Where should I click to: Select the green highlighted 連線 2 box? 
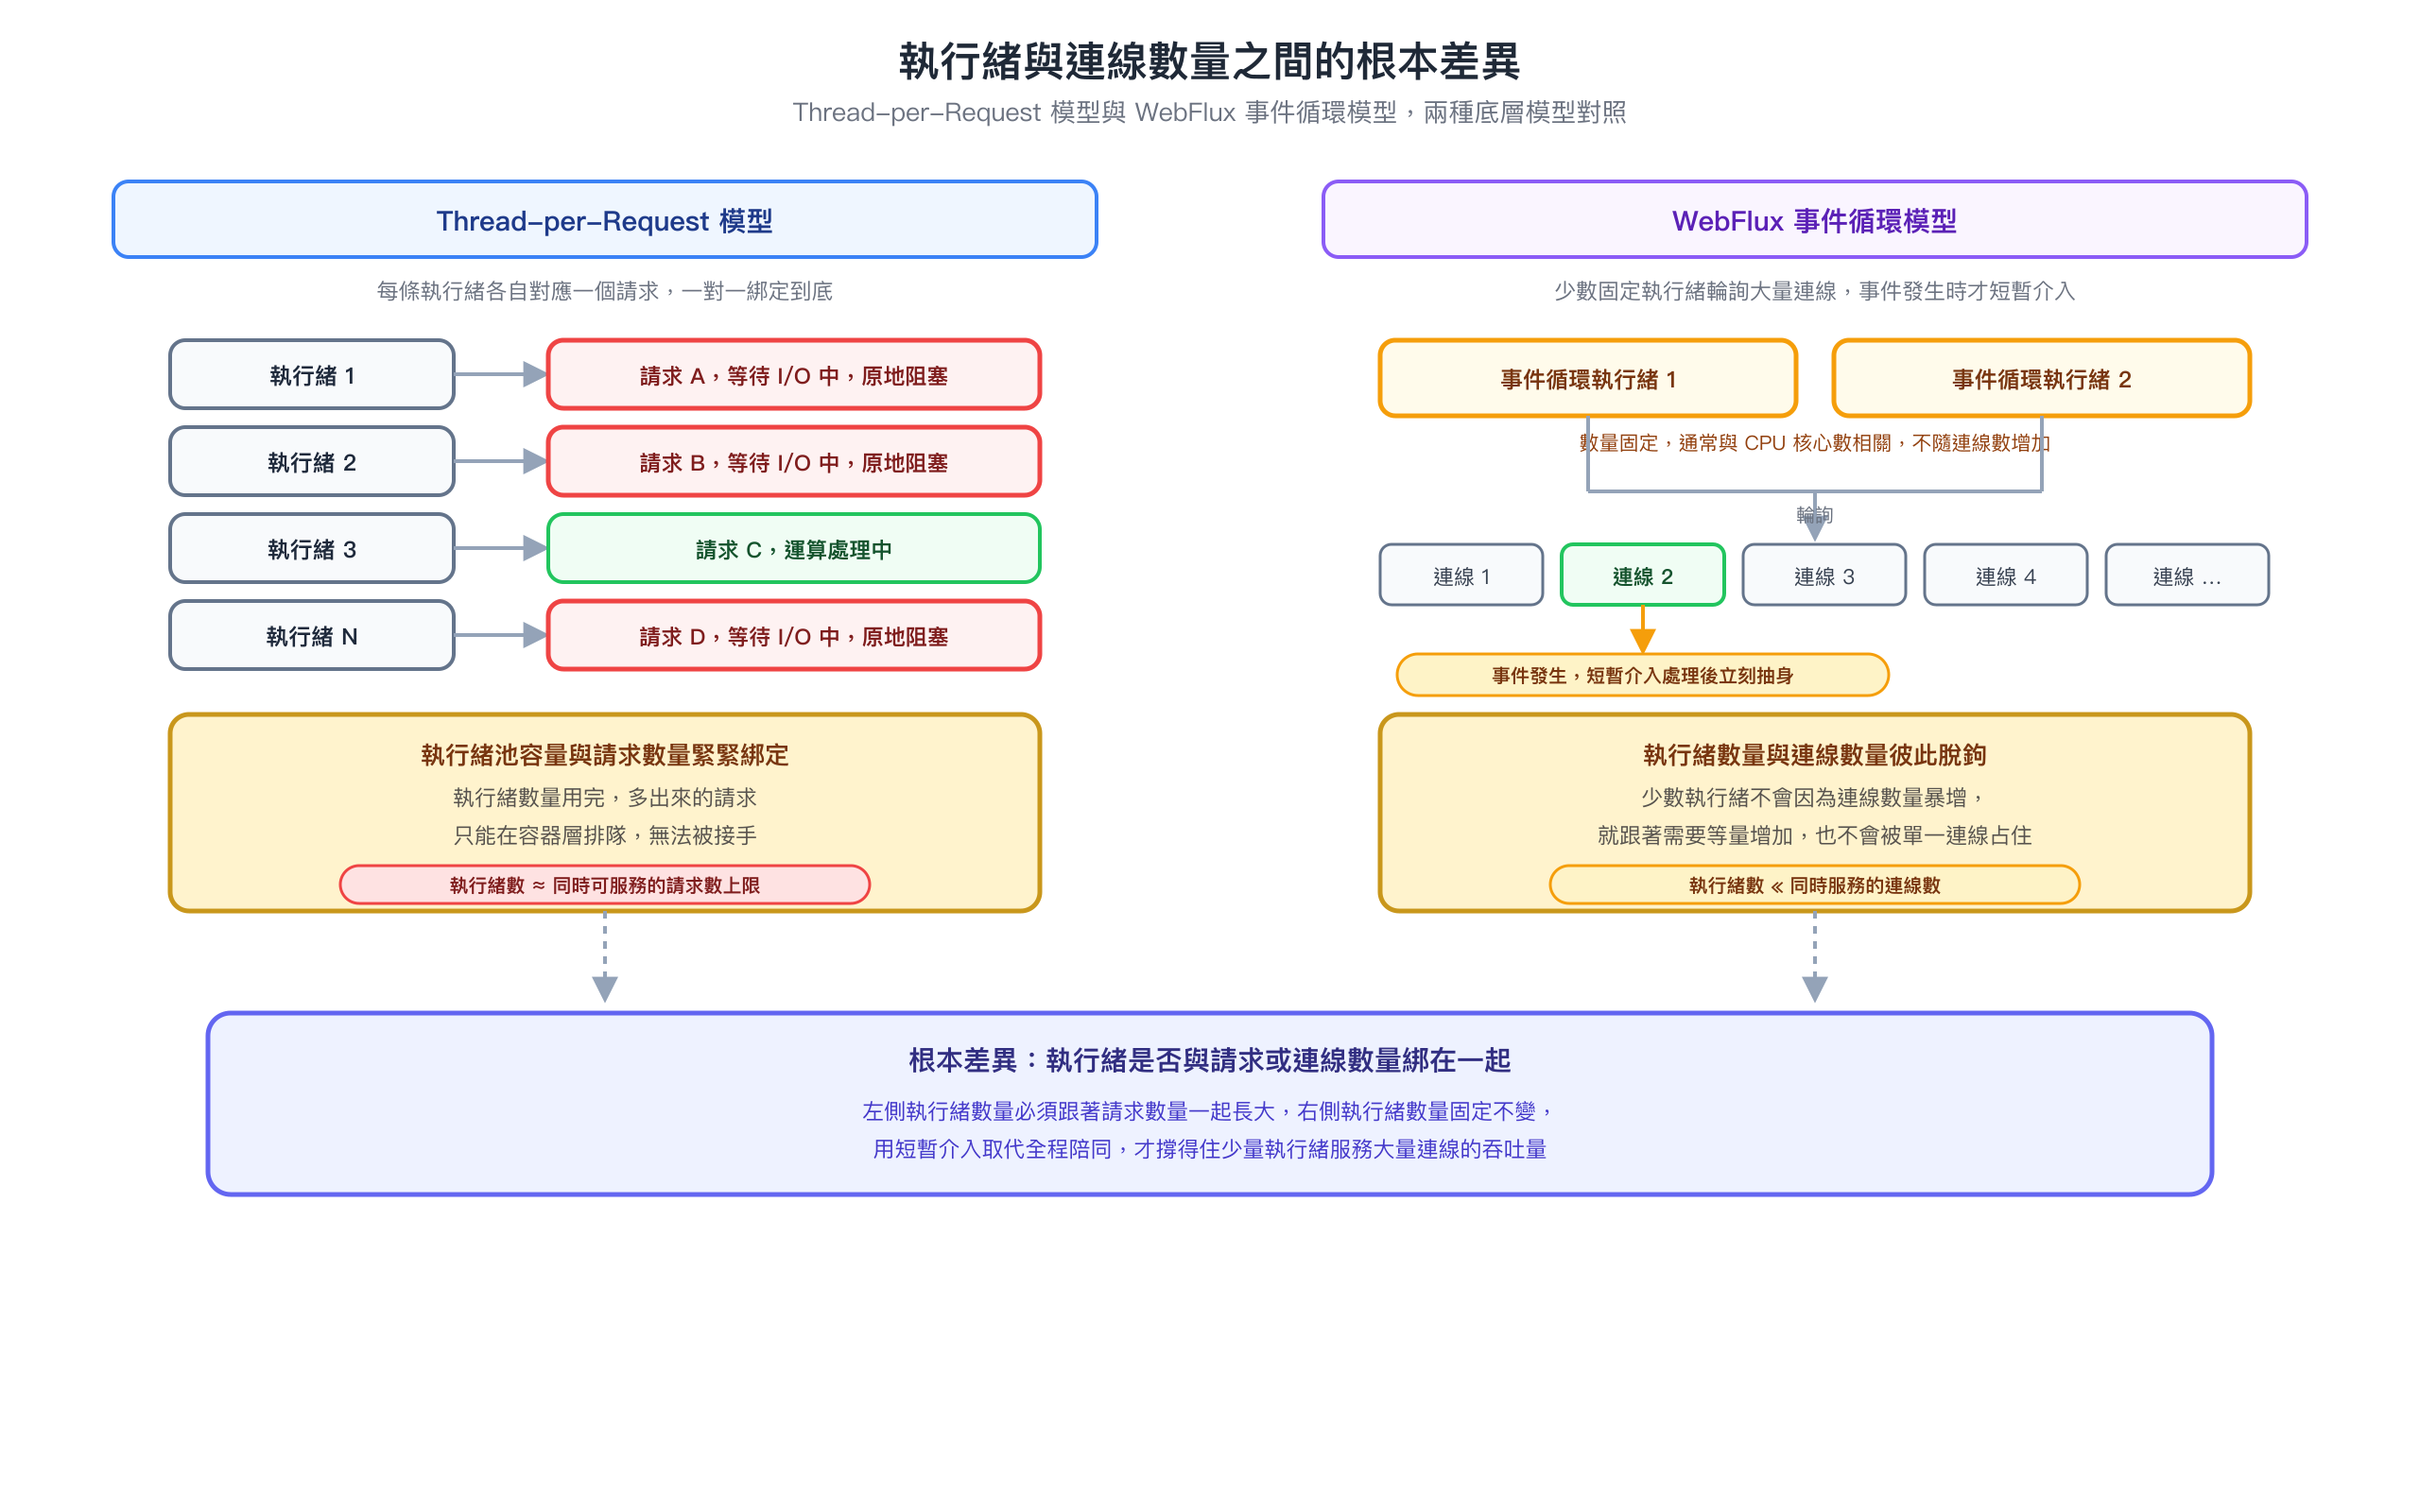[1642, 576]
